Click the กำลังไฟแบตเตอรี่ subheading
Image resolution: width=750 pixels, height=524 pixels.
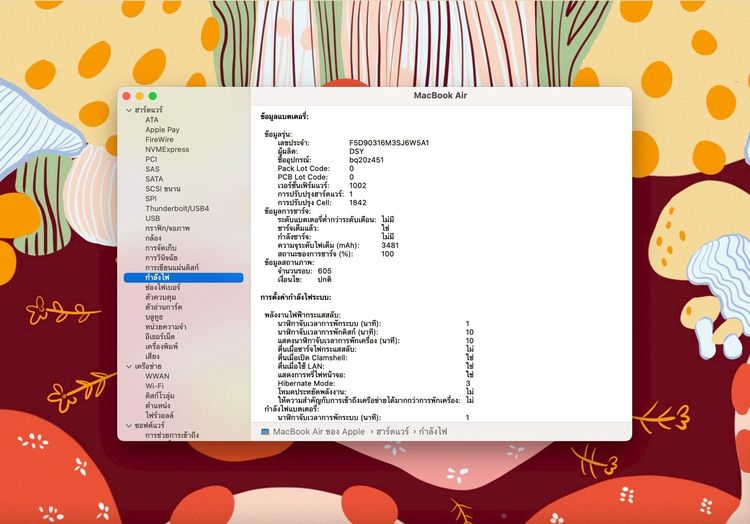tap(291, 409)
